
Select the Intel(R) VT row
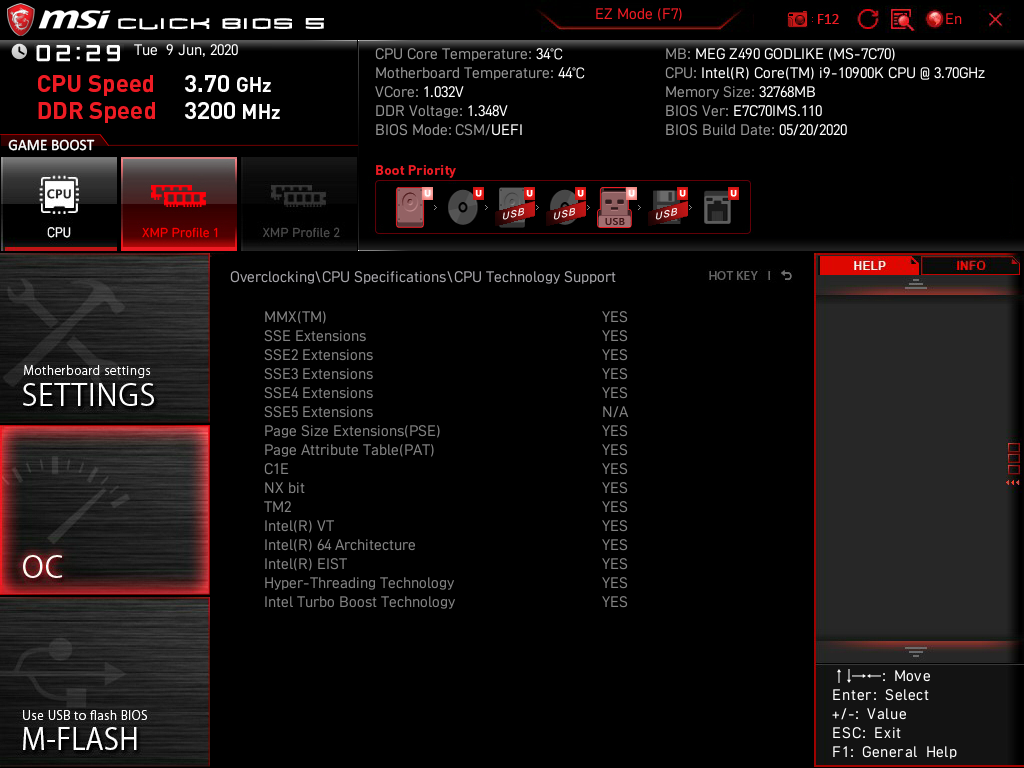pos(445,525)
